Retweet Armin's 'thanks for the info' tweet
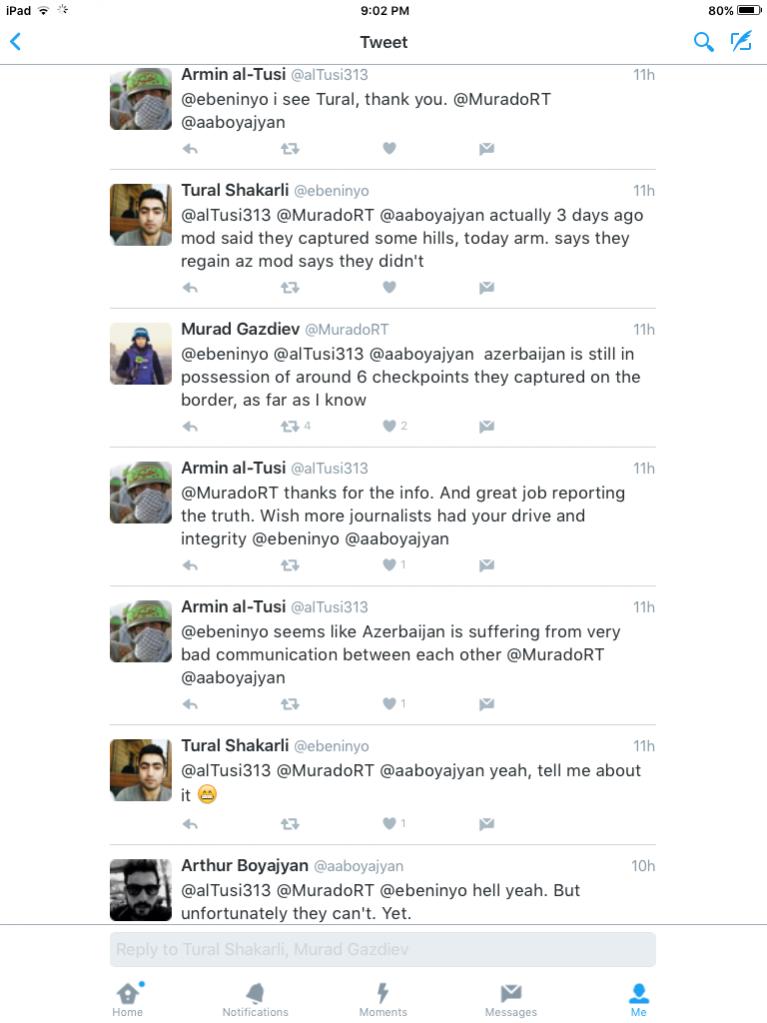 pyautogui.click(x=290, y=565)
